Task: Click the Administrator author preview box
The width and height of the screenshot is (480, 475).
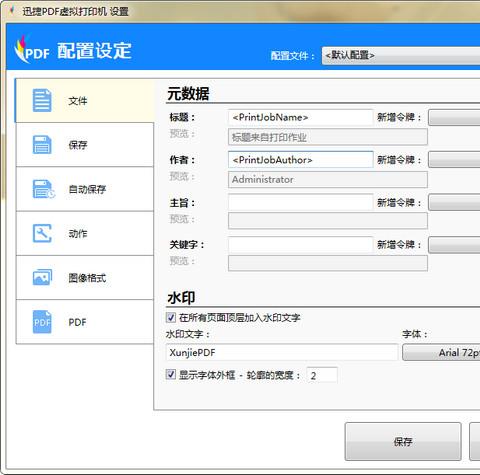Action: [328, 180]
